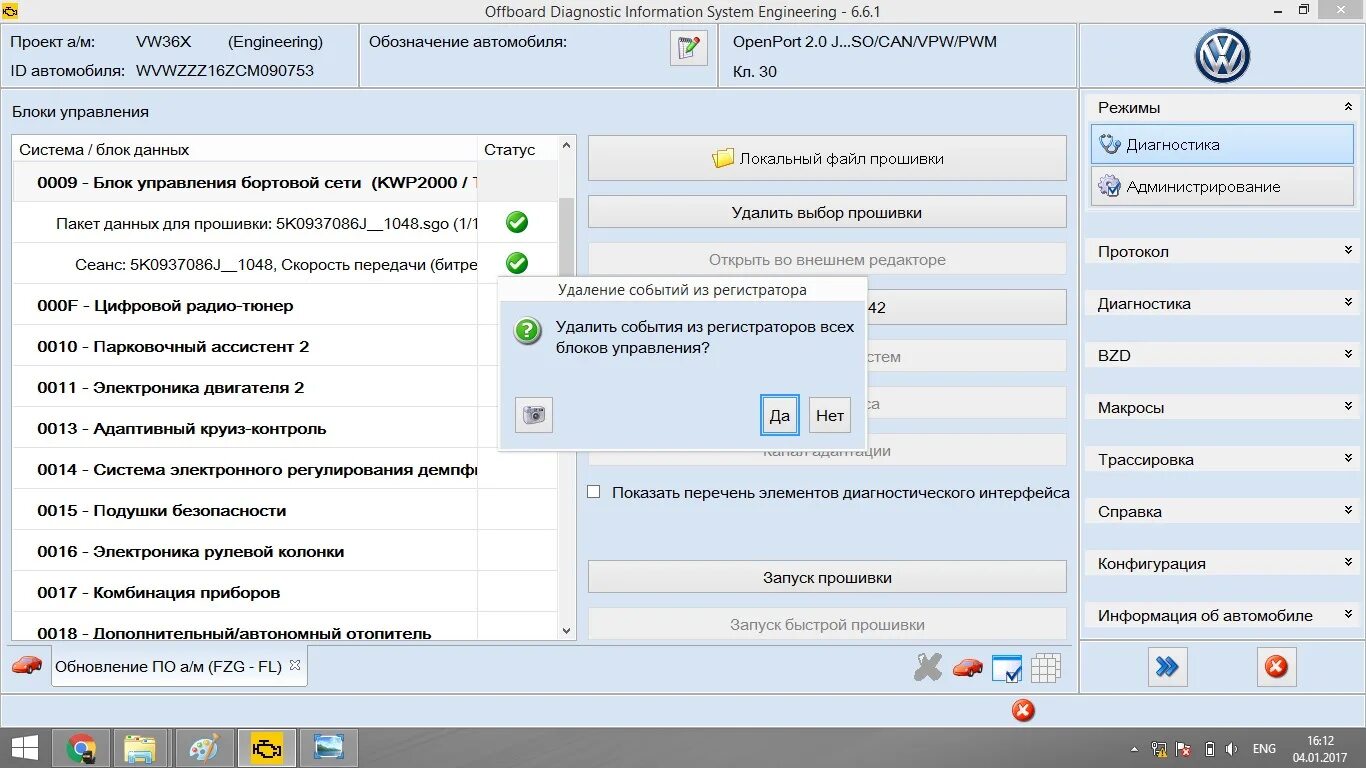Viewport: 1366px width, 768px height.
Task: Click scroll-down arrow of control units list
Action: [x=567, y=631]
